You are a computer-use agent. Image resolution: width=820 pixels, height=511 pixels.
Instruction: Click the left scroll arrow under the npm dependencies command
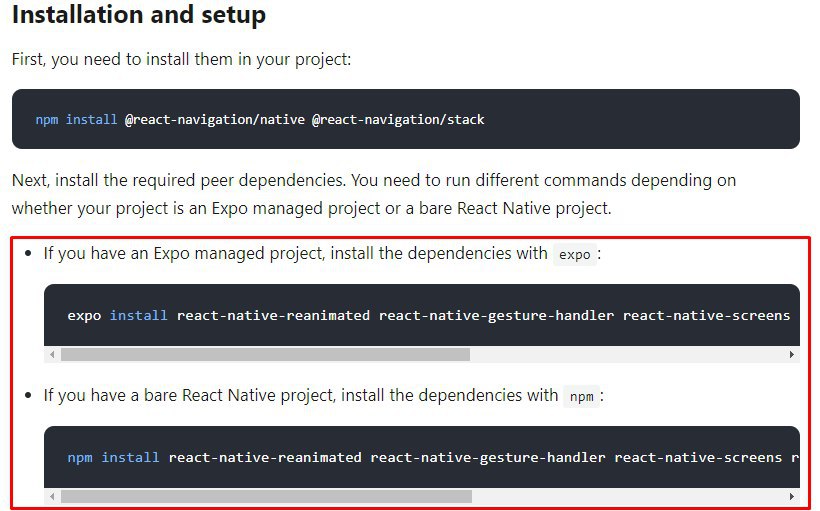click(x=52, y=496)
